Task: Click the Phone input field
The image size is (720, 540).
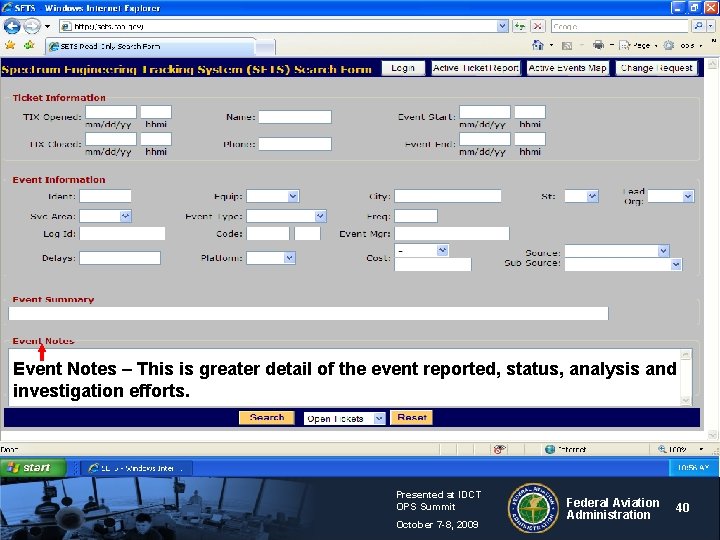Action: coord(295,144)
